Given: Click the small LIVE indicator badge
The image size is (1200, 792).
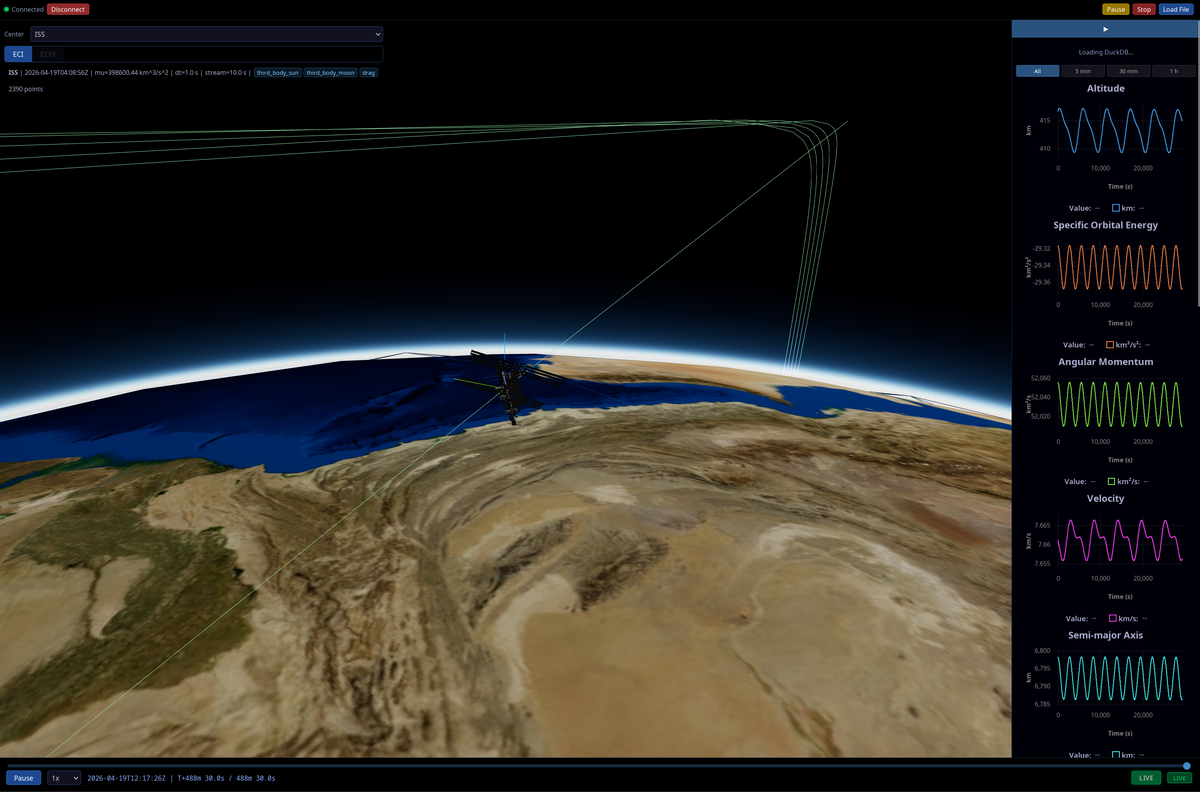Looking at the screenshot, I should click(1180, 777).
